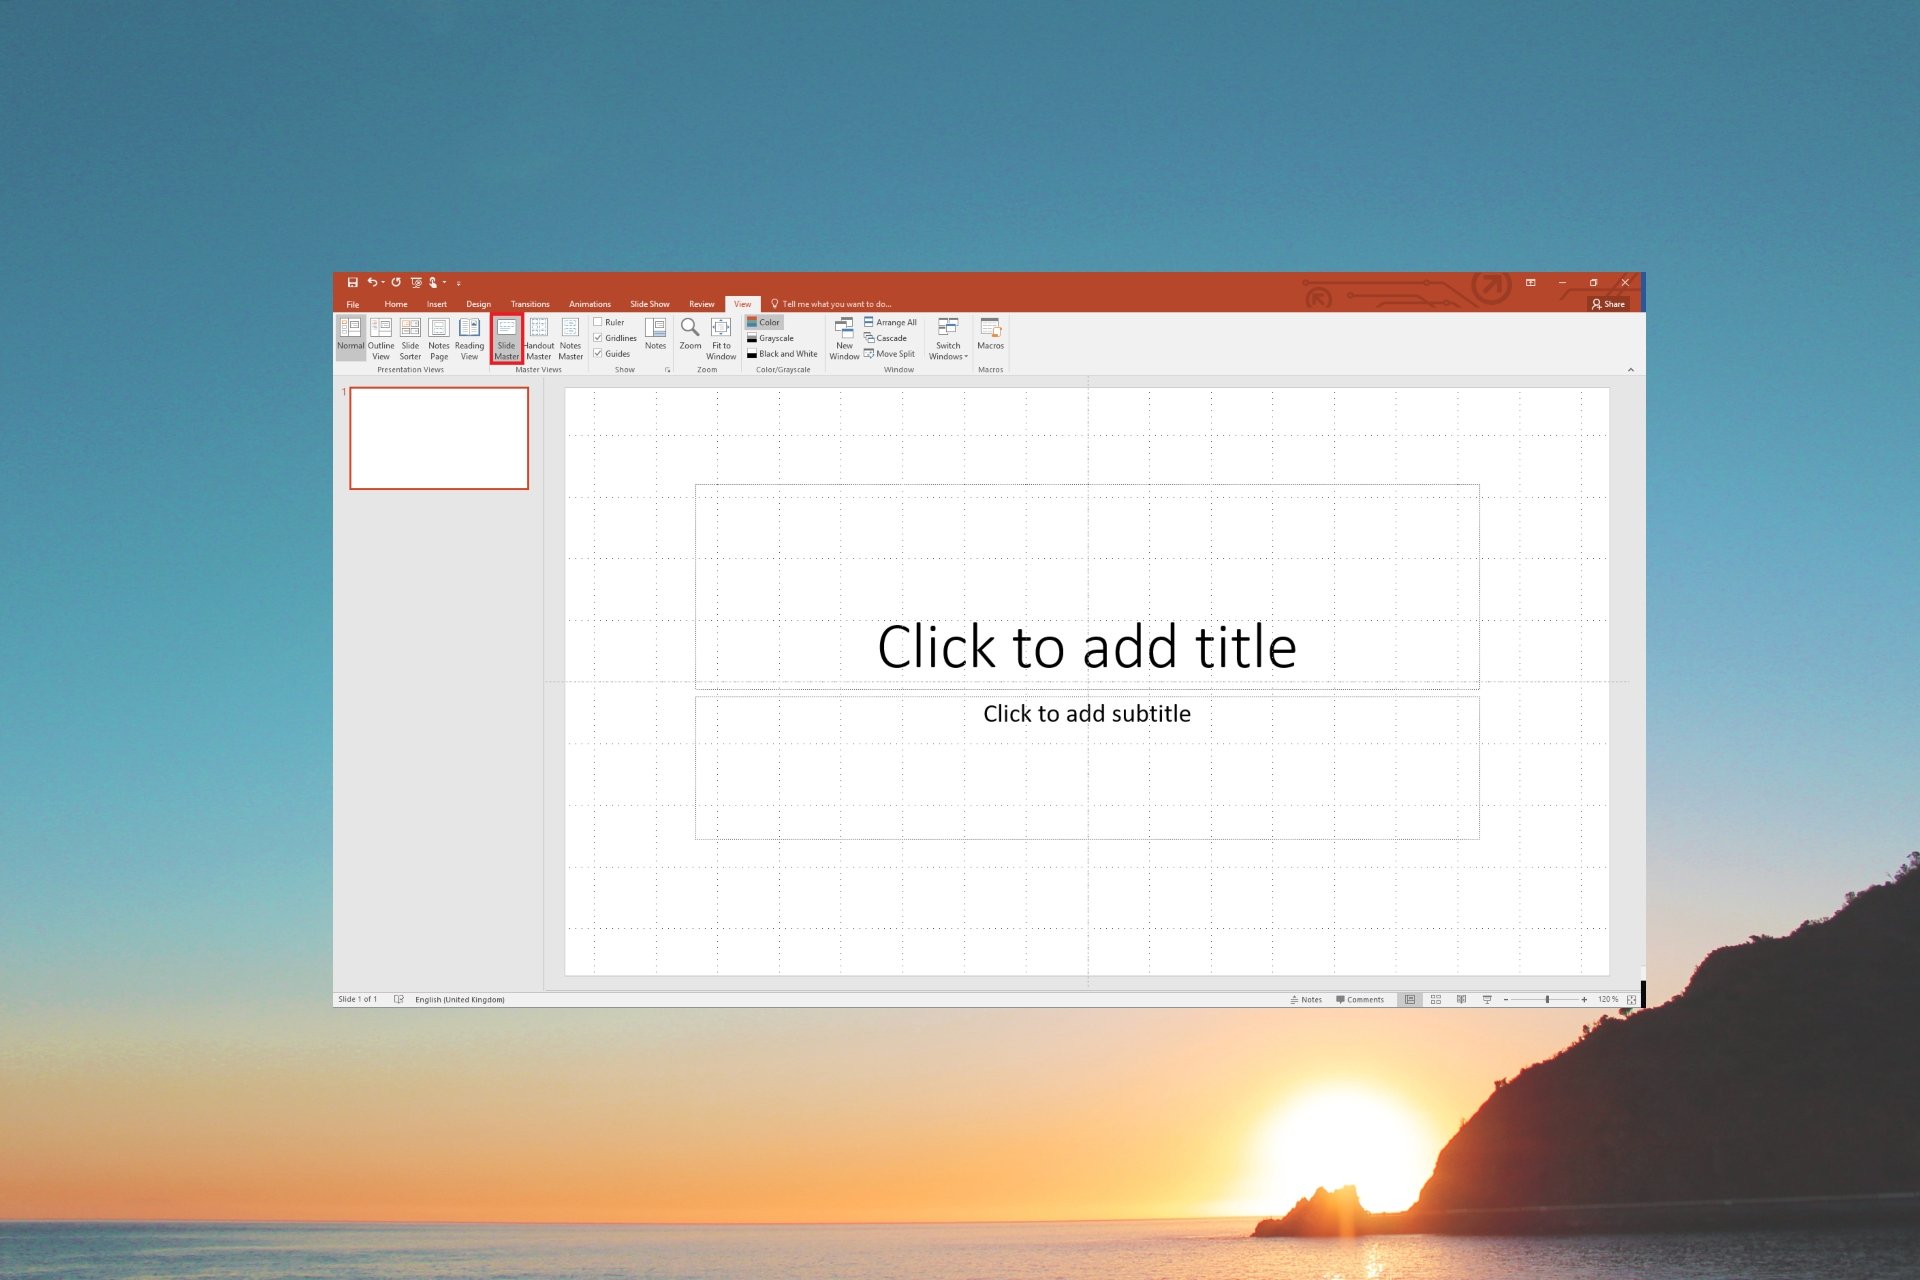The height and width of the screenshot is (1280, 1920).
Task: Open Slide Master view
Action: pyautogui.click(x=507, y=338)
